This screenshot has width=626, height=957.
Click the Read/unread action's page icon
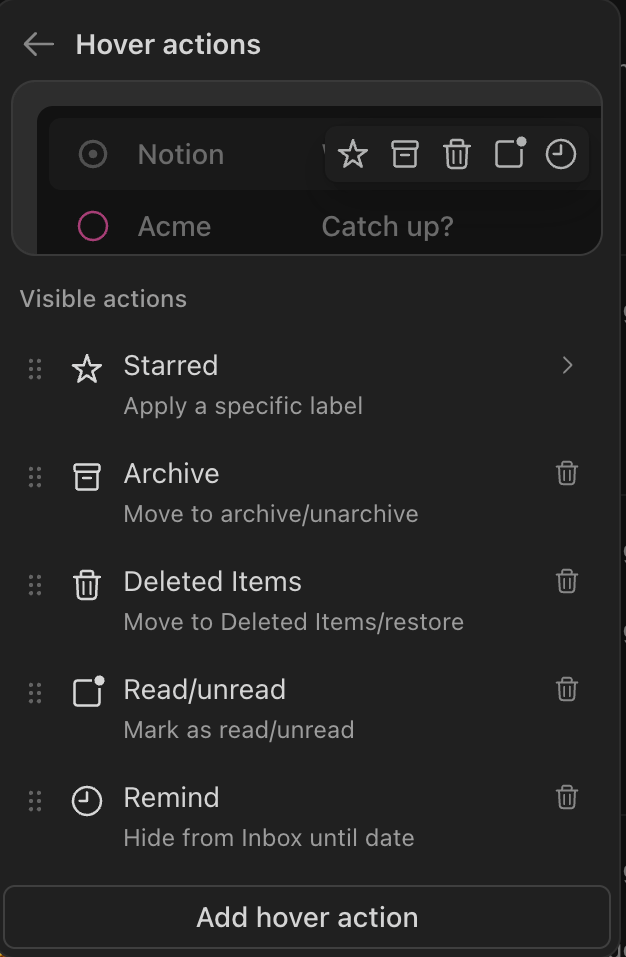point(87,692)
